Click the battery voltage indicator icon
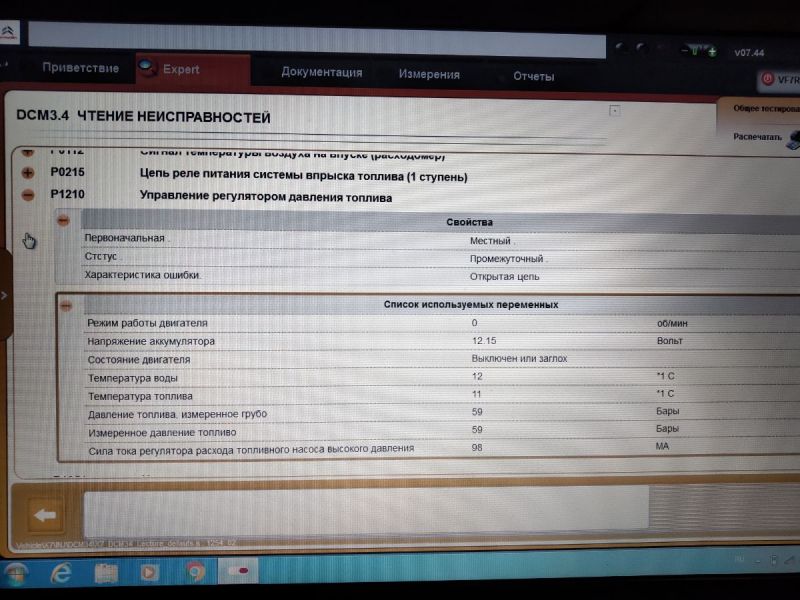This screenshot has height=600, width=800. point(697,49)
